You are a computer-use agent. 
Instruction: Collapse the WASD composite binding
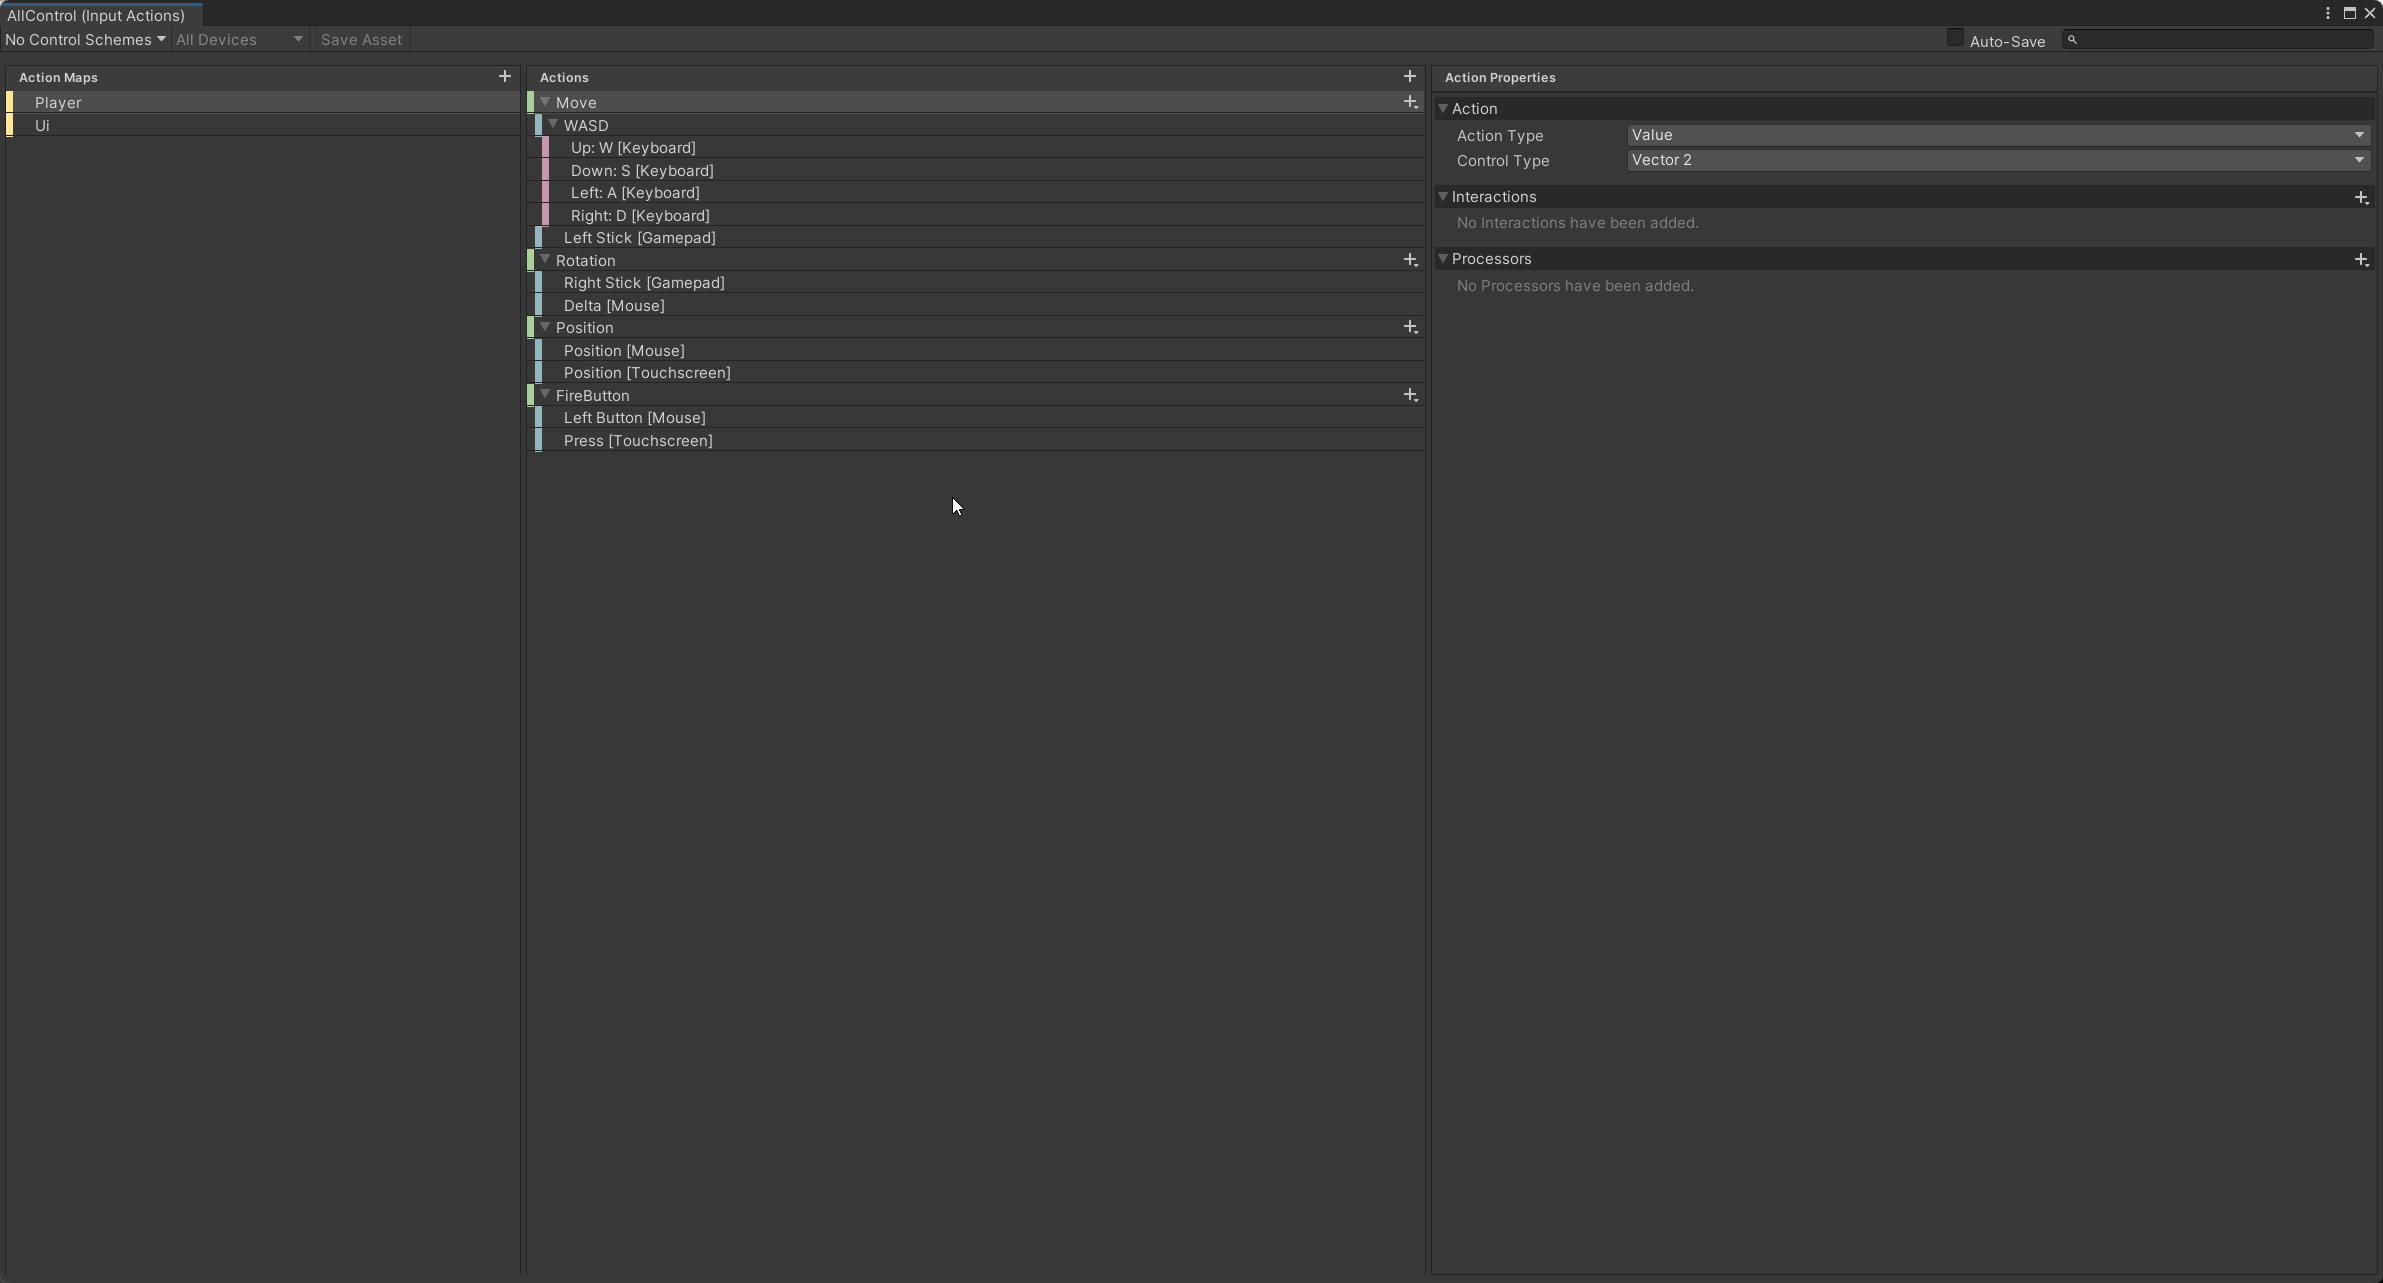553,125
